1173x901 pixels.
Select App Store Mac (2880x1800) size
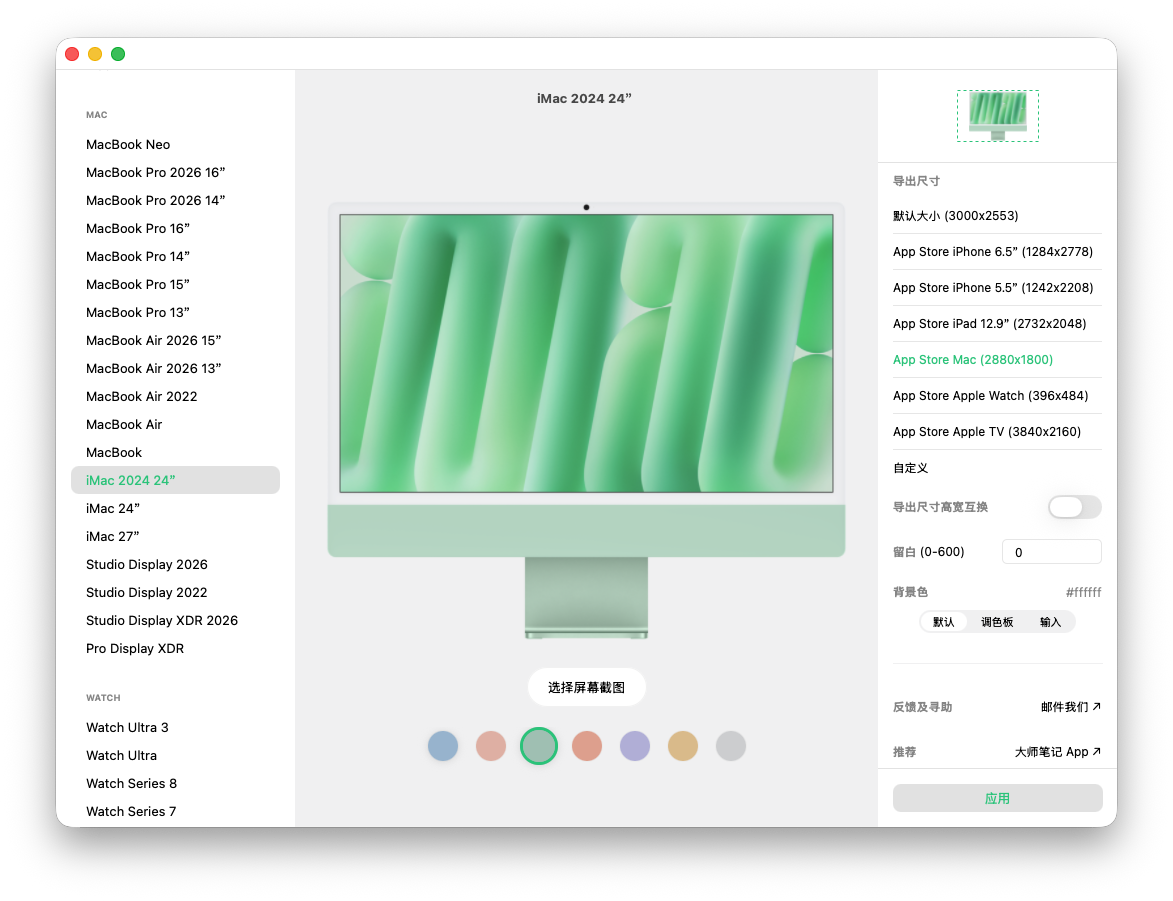(997, 359)
